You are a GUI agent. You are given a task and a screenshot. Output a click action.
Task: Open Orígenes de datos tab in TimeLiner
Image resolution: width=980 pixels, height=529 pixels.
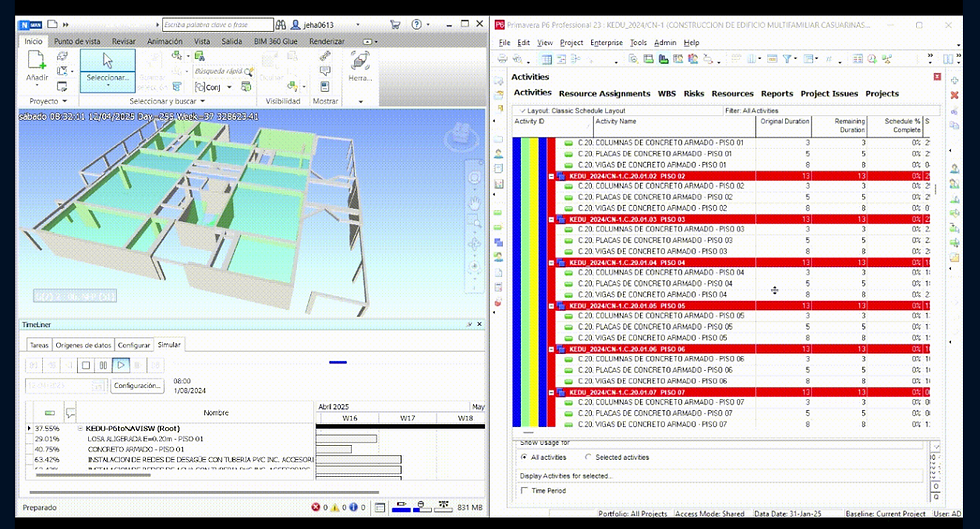coord(83,345)
